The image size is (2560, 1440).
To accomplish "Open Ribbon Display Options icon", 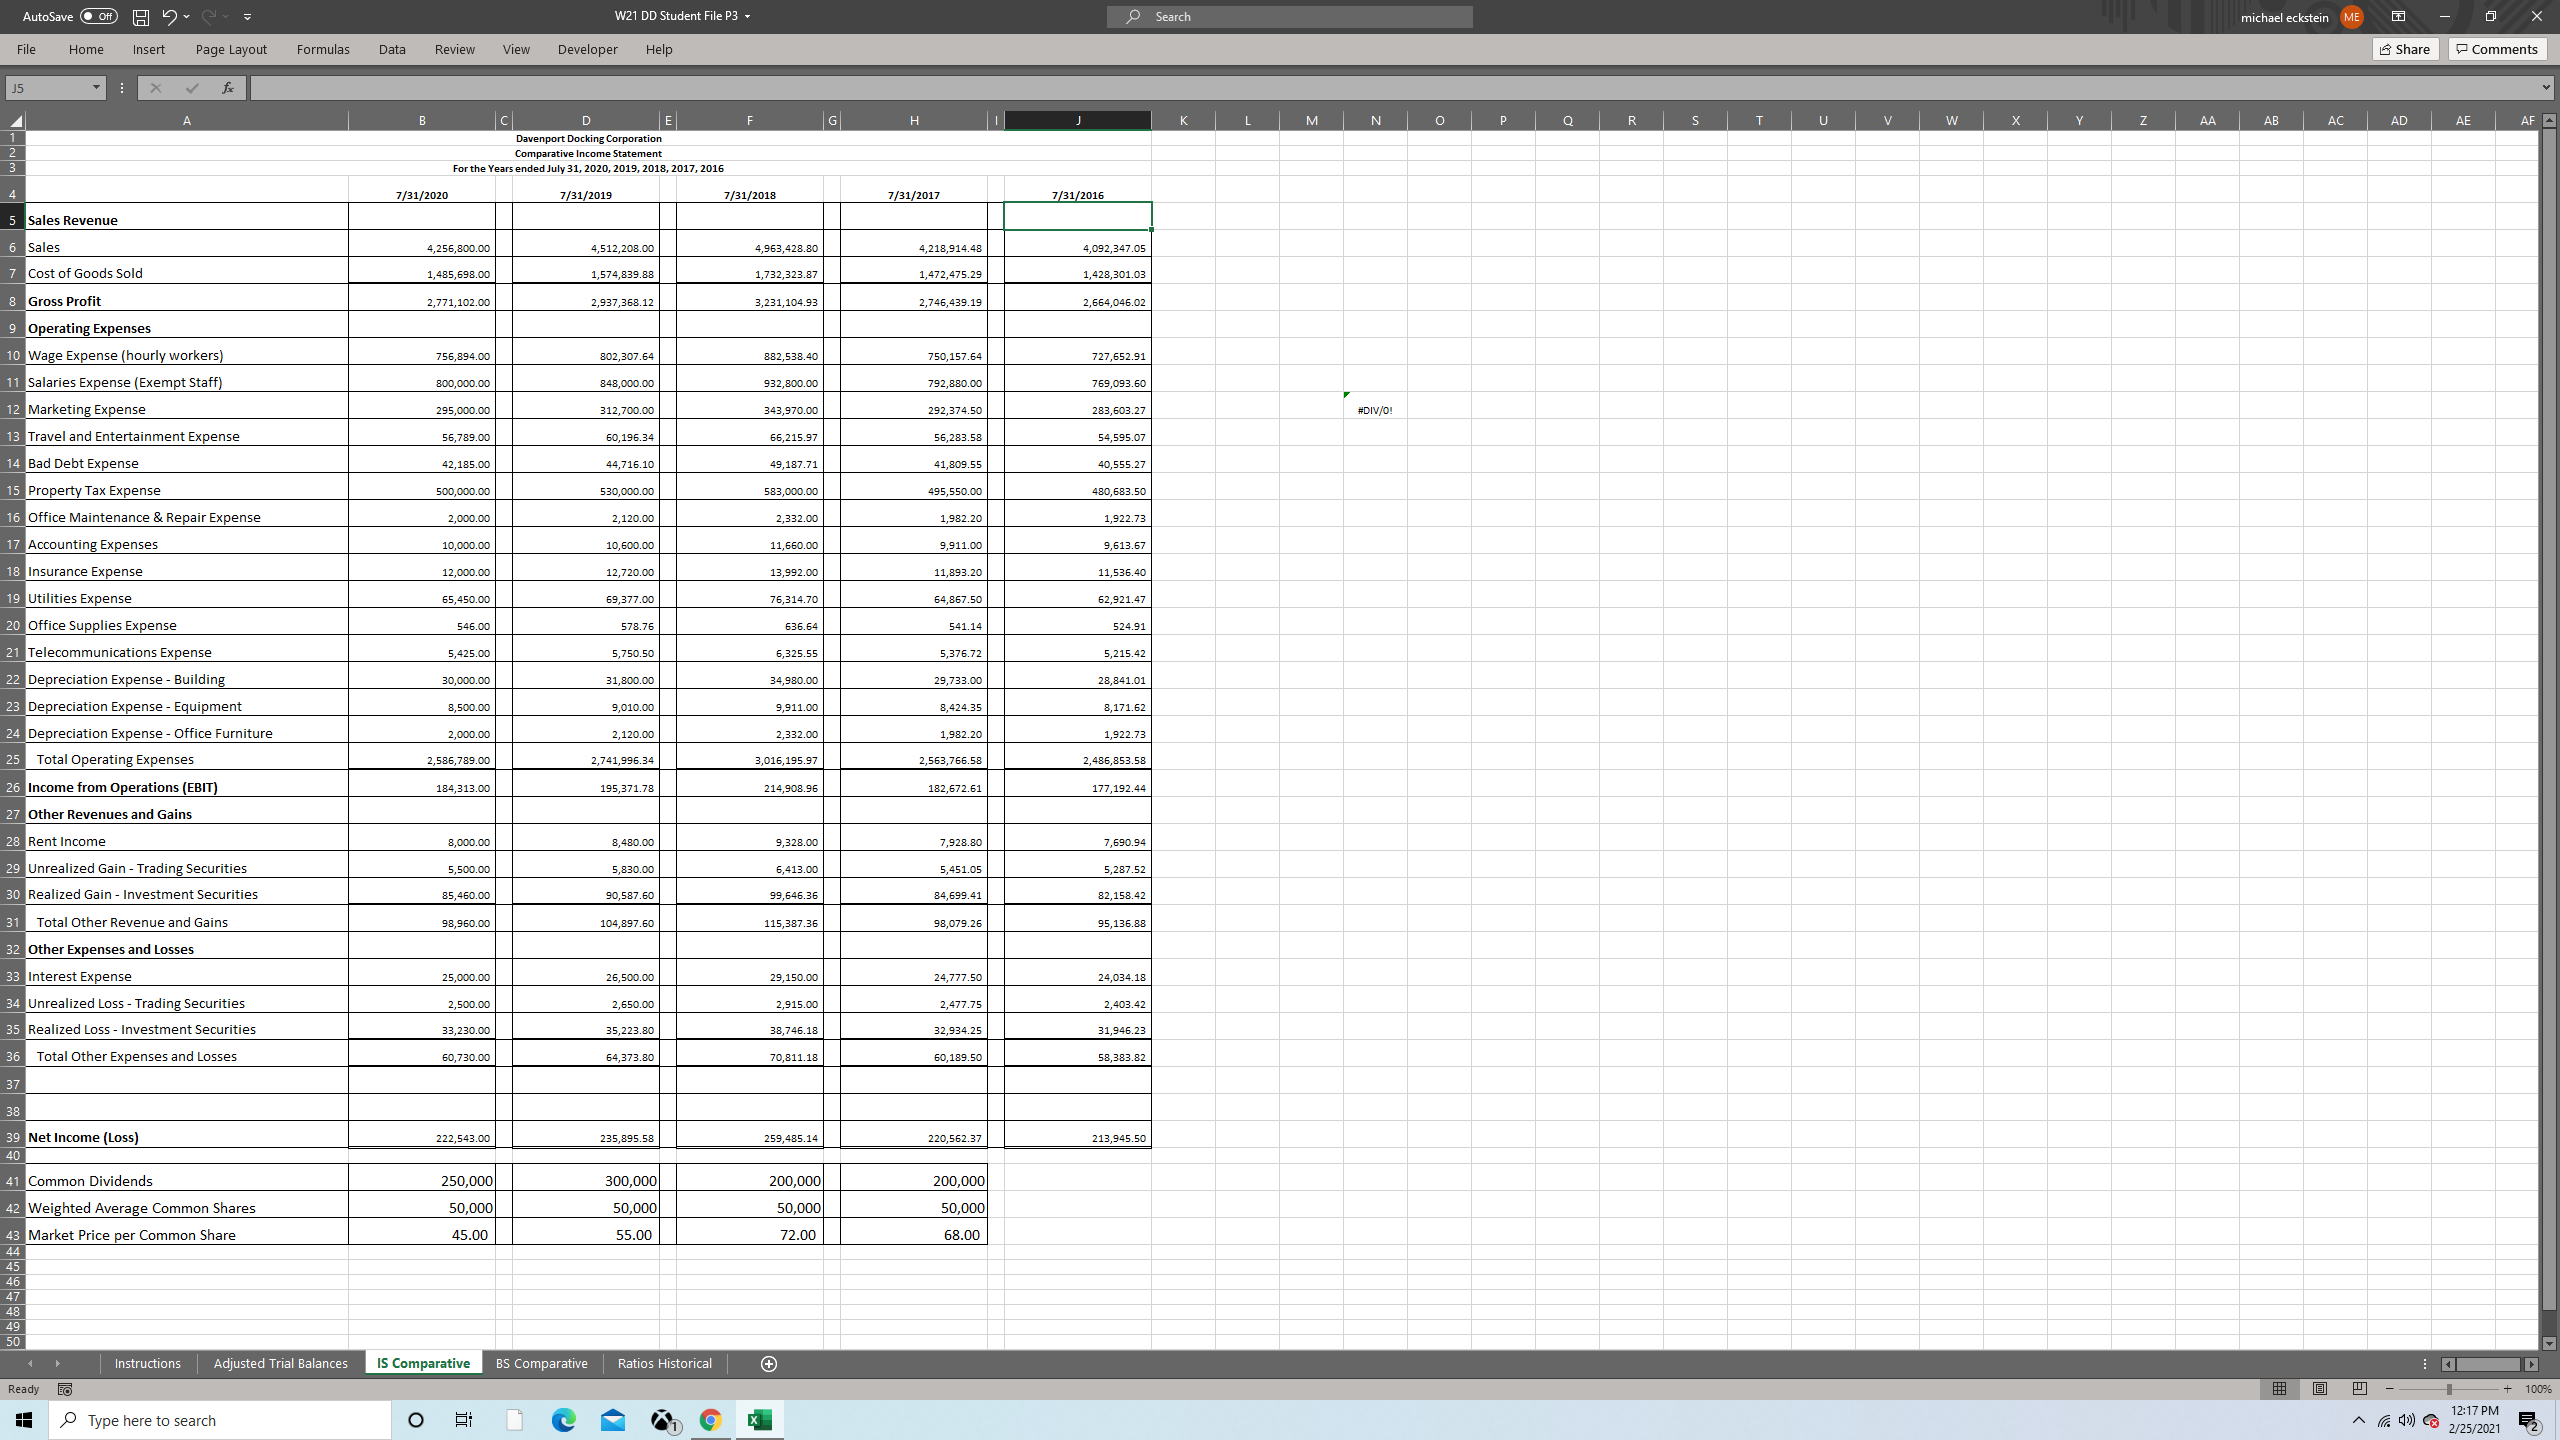I will point(2398,17).
